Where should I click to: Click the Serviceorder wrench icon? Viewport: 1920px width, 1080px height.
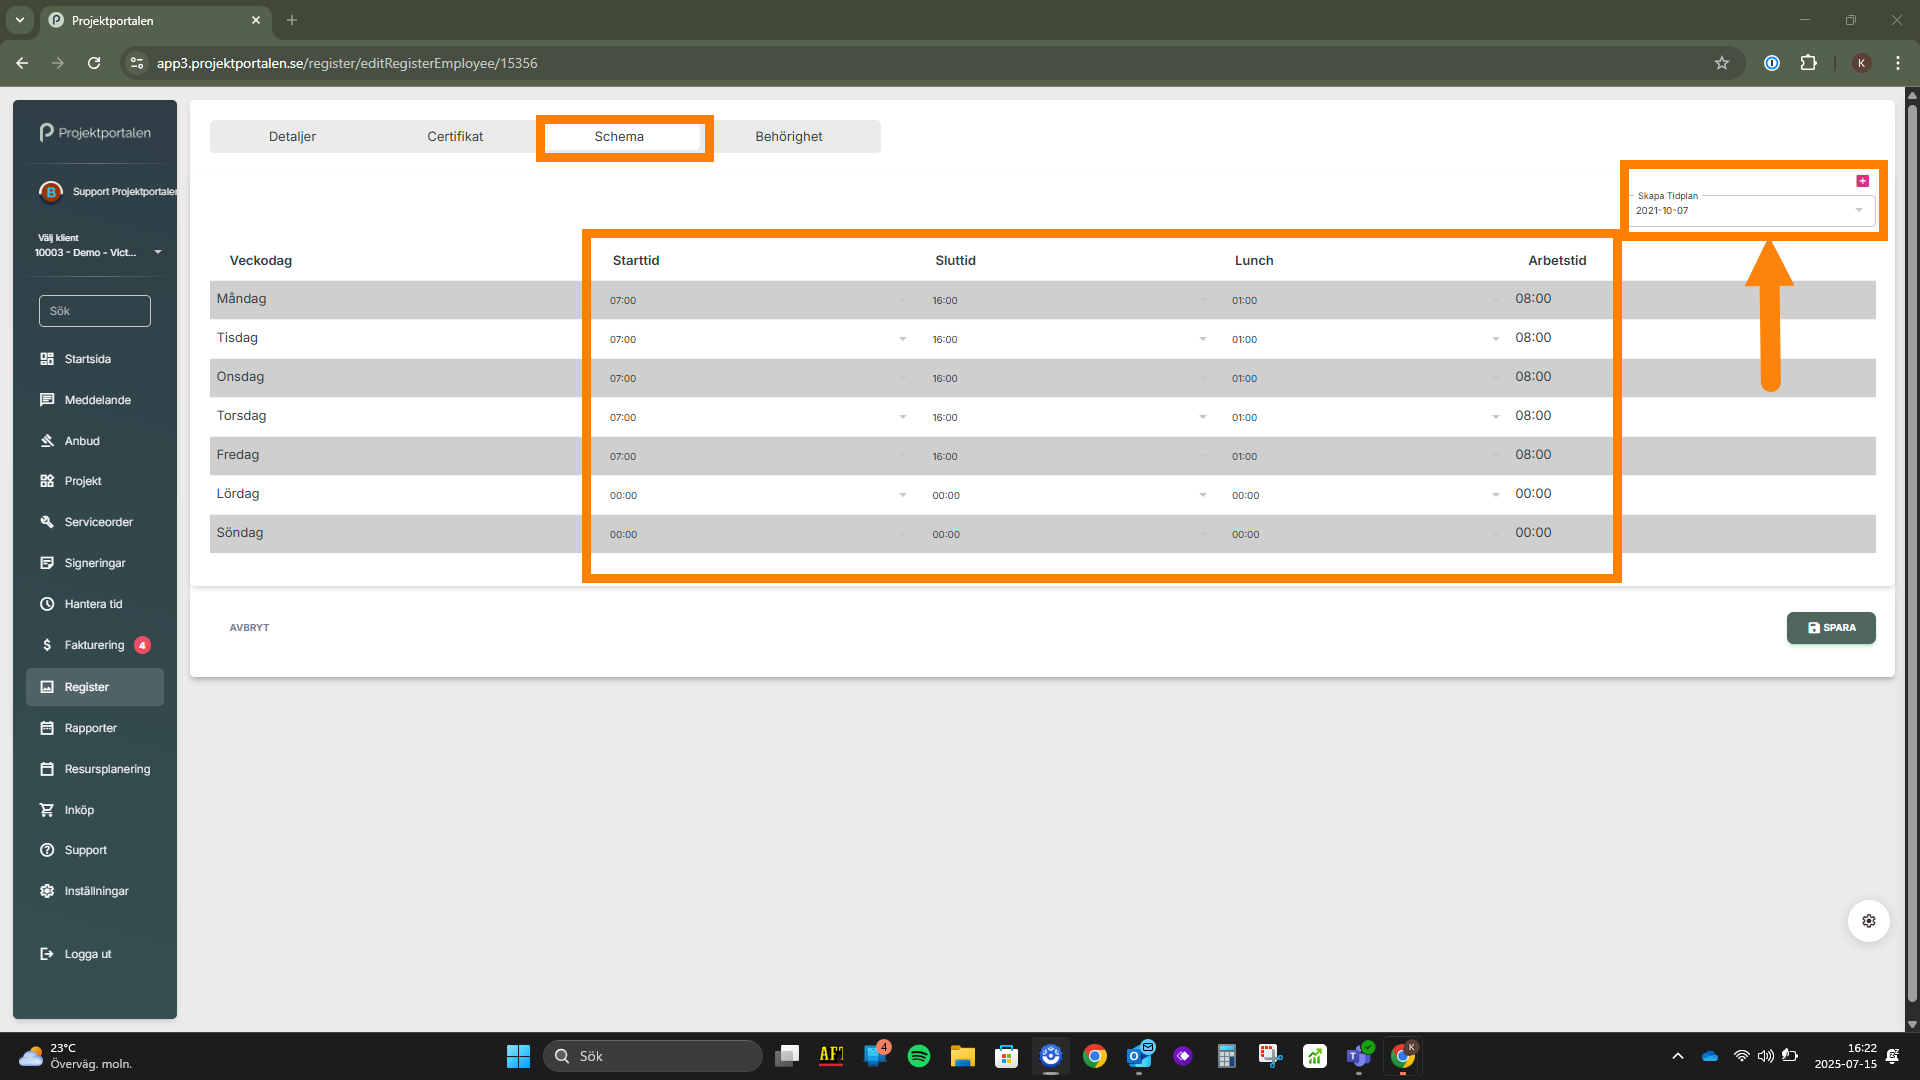pos(47,522)
